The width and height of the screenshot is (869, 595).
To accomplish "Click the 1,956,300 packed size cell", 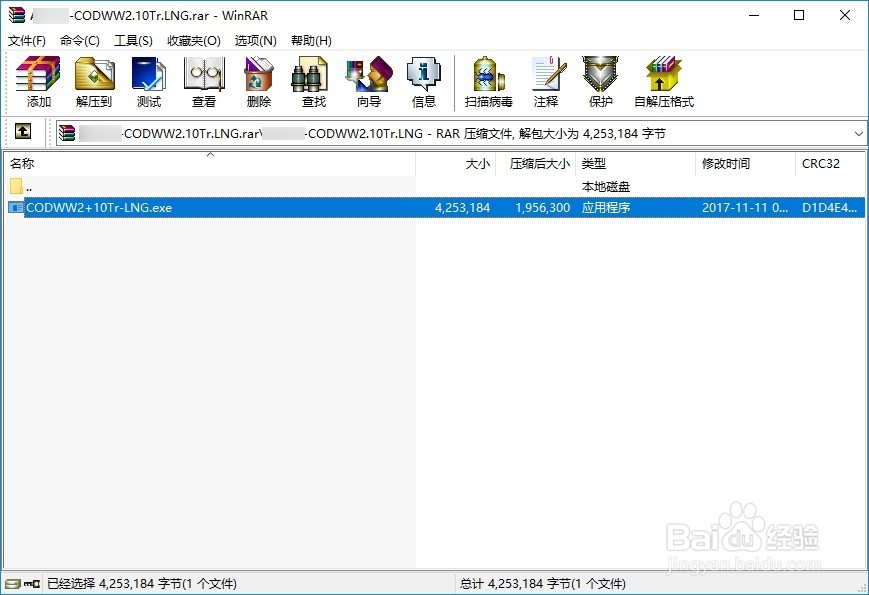I will coord(543,208).
